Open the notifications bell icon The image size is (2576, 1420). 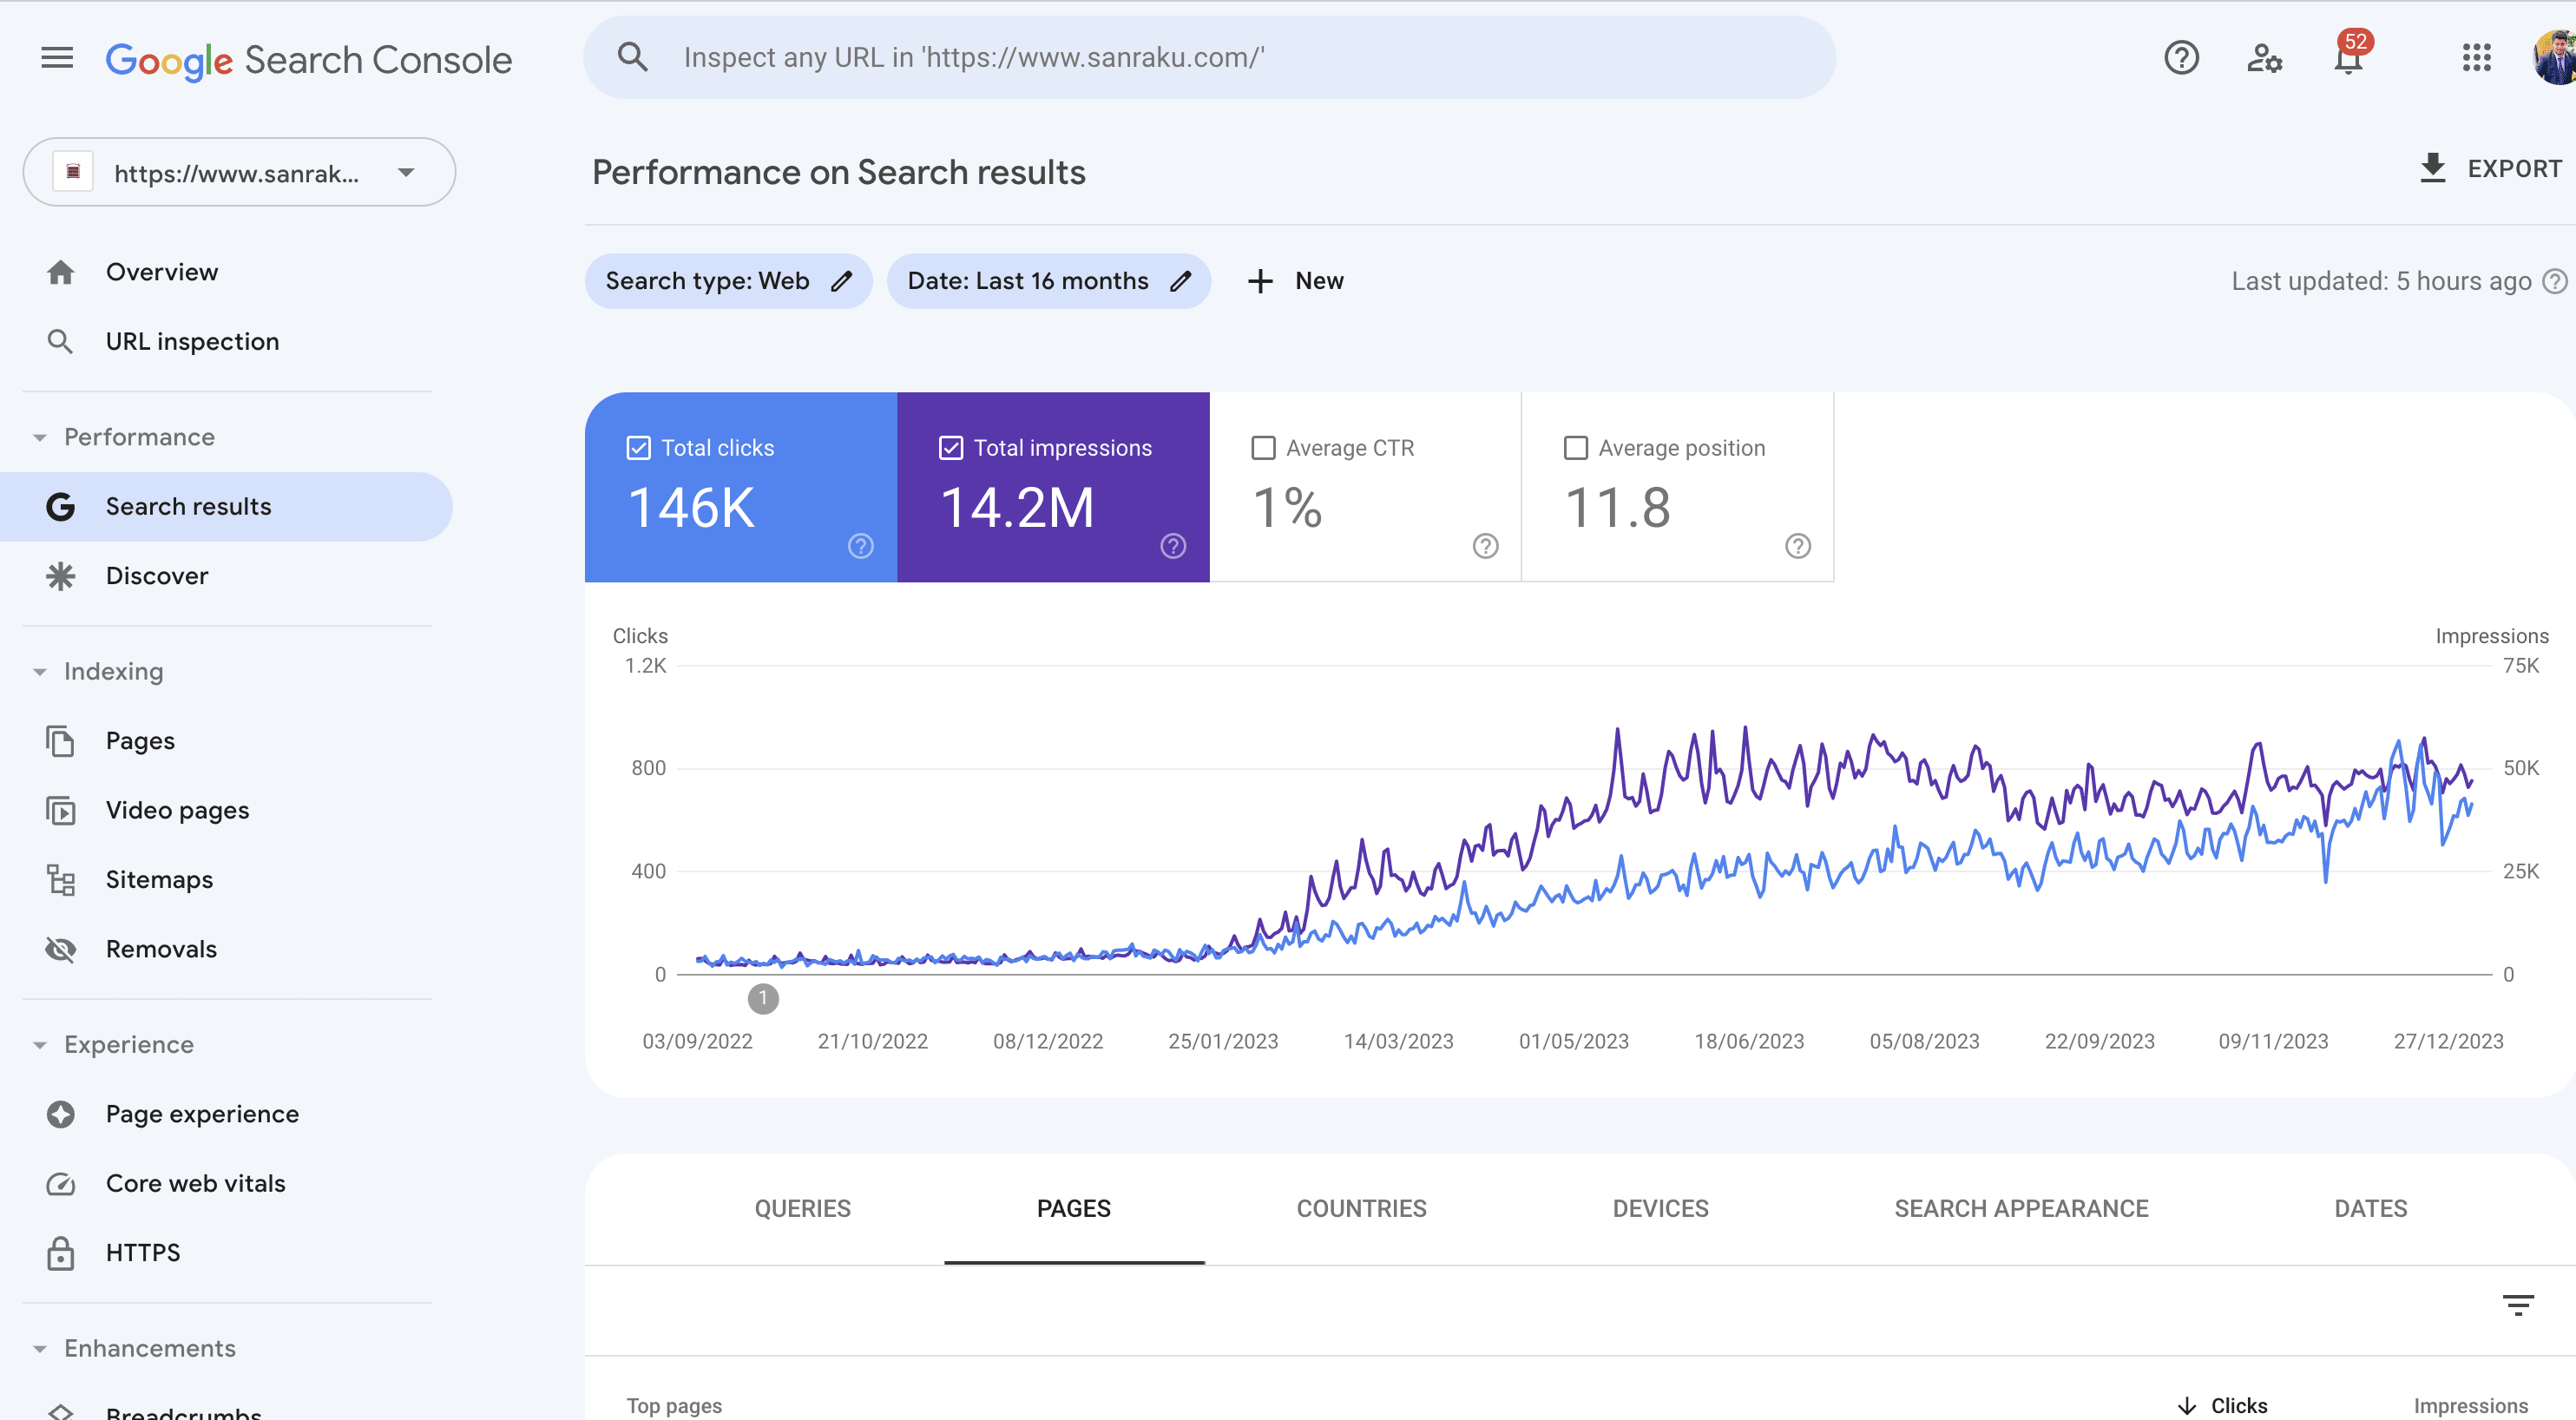coord(2347,56)
